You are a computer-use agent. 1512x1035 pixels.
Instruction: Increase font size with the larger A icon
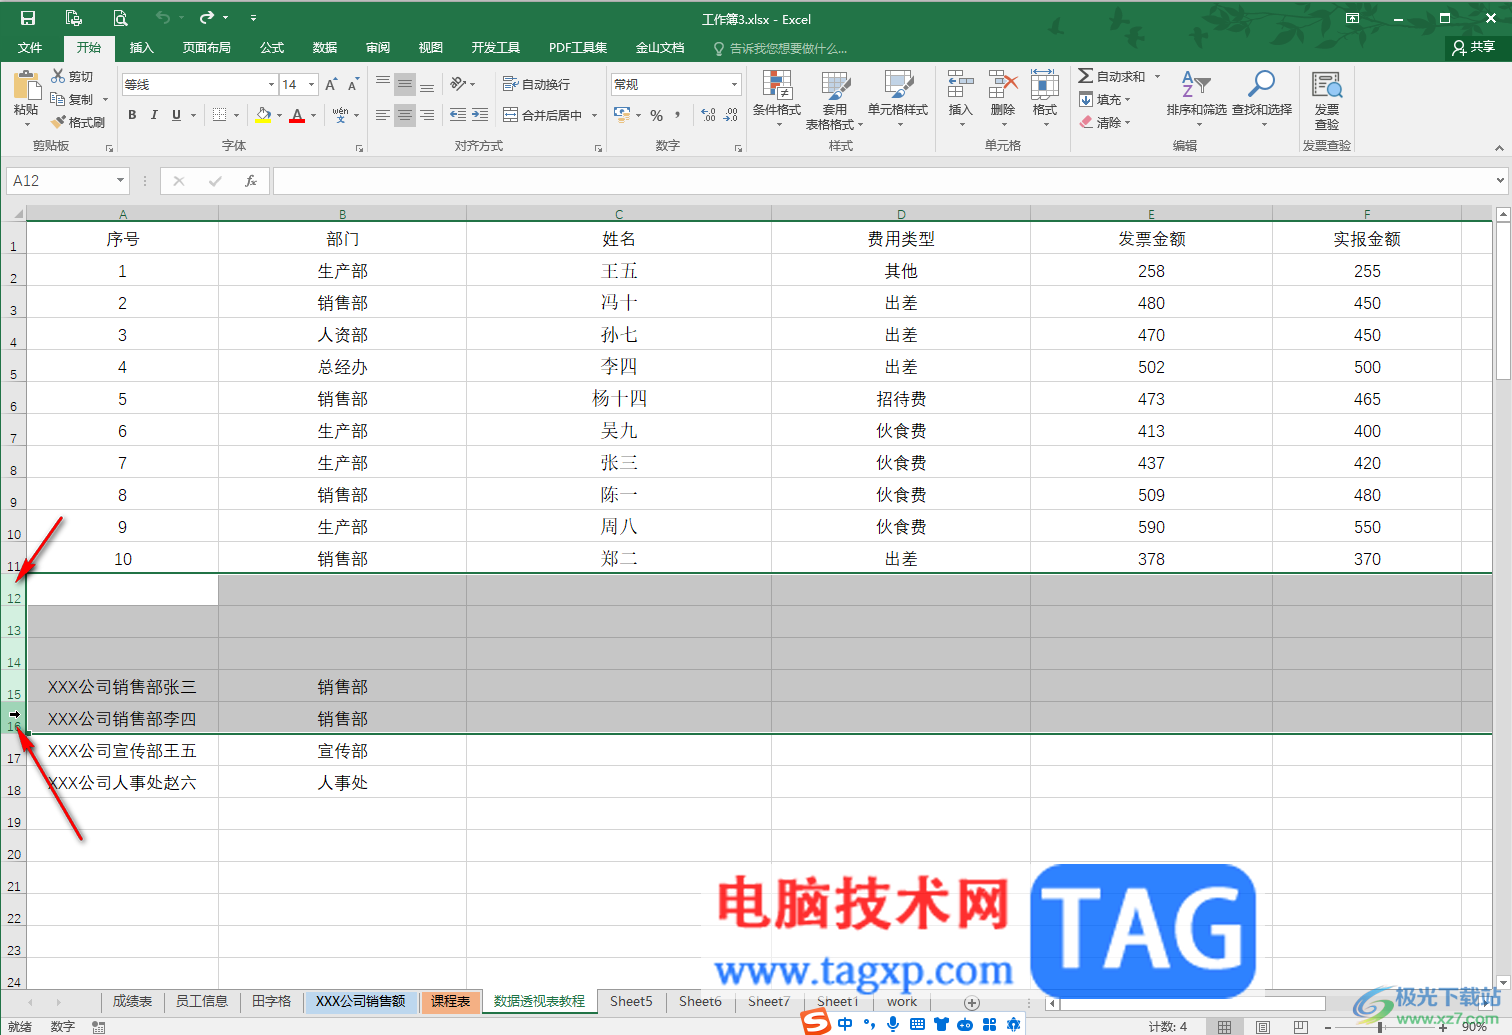tap(331, 85)
